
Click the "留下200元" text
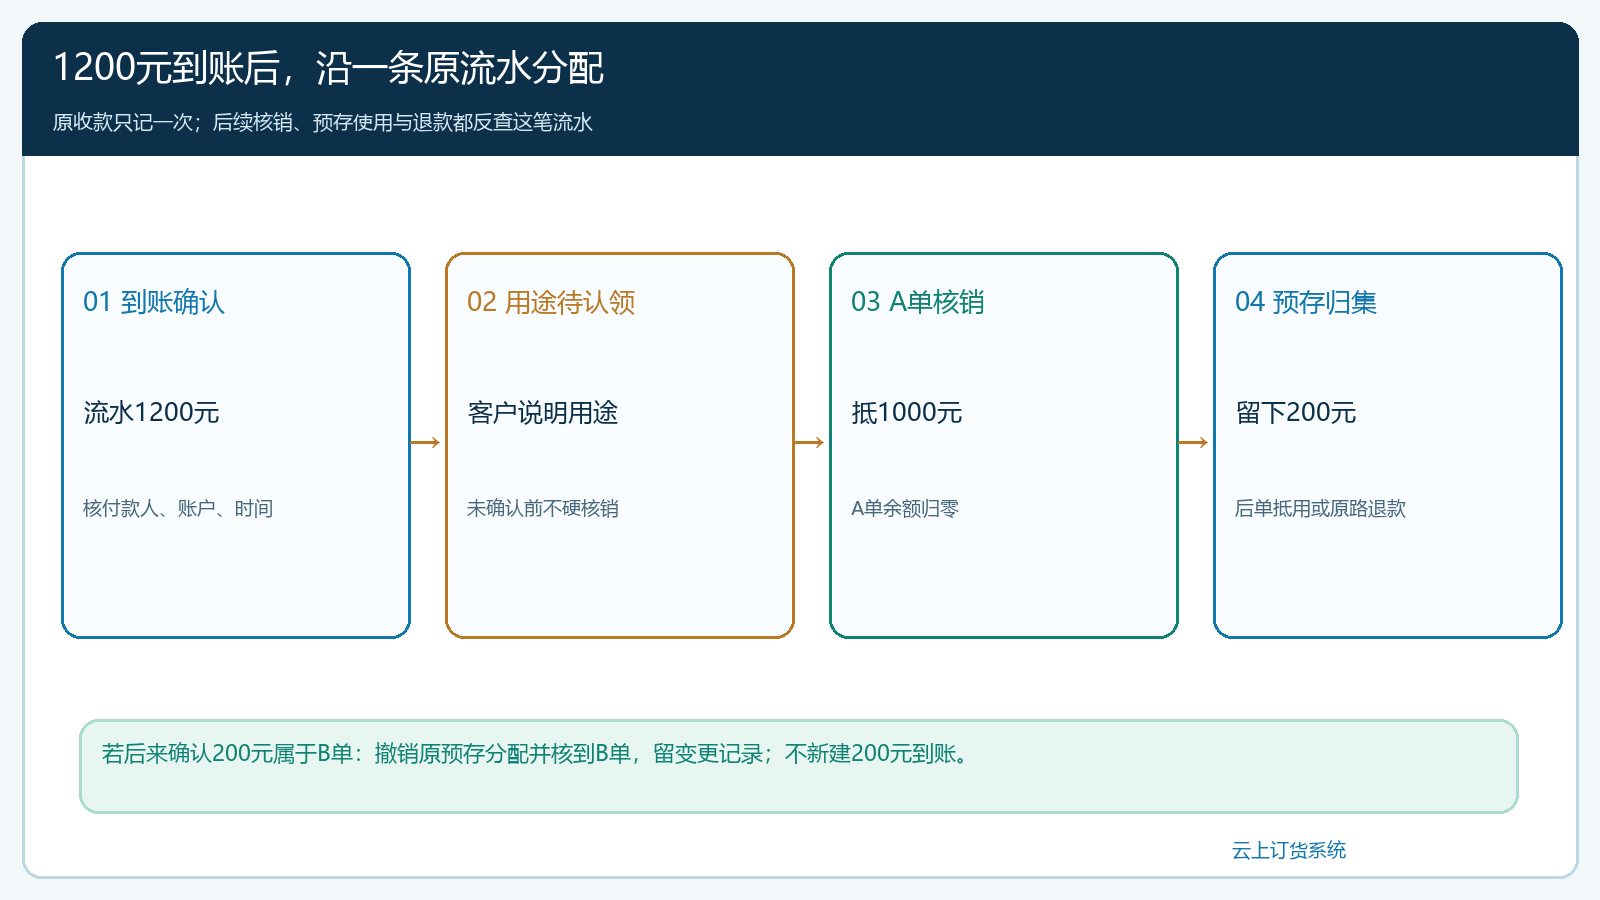(1296, 412)
